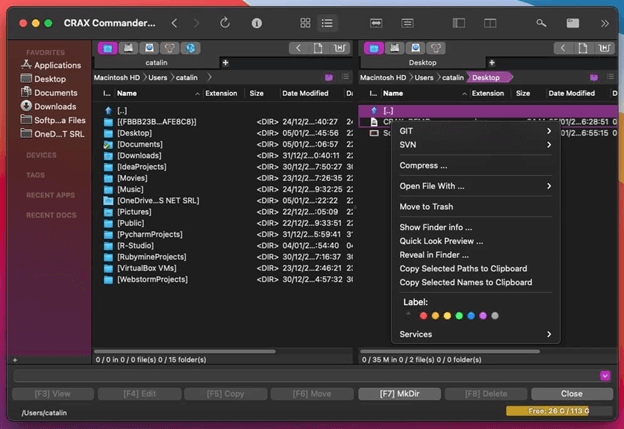
Task: Apply the red label color
Action: [x=423, y=316]
